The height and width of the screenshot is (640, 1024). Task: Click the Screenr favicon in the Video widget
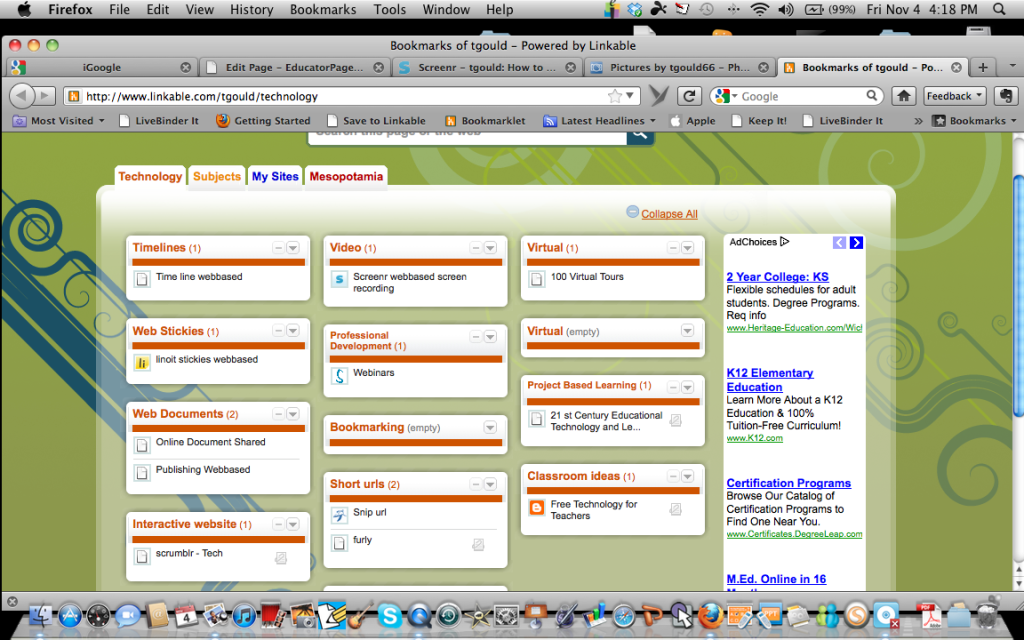point(339,280)
